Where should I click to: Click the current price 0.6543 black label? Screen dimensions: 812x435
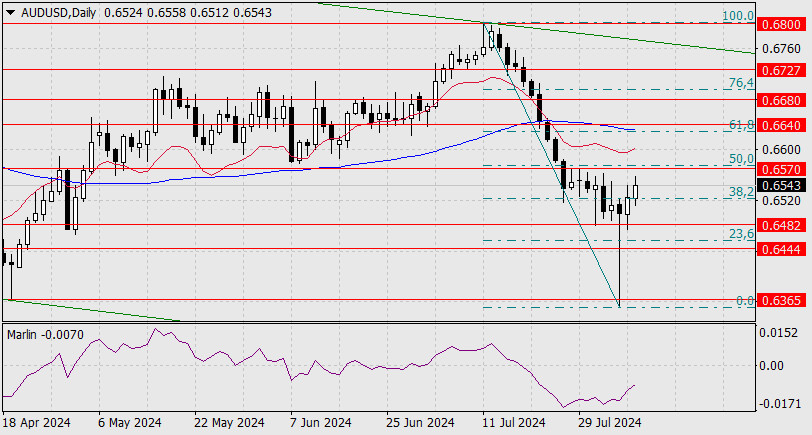click(x=782, y=185)
